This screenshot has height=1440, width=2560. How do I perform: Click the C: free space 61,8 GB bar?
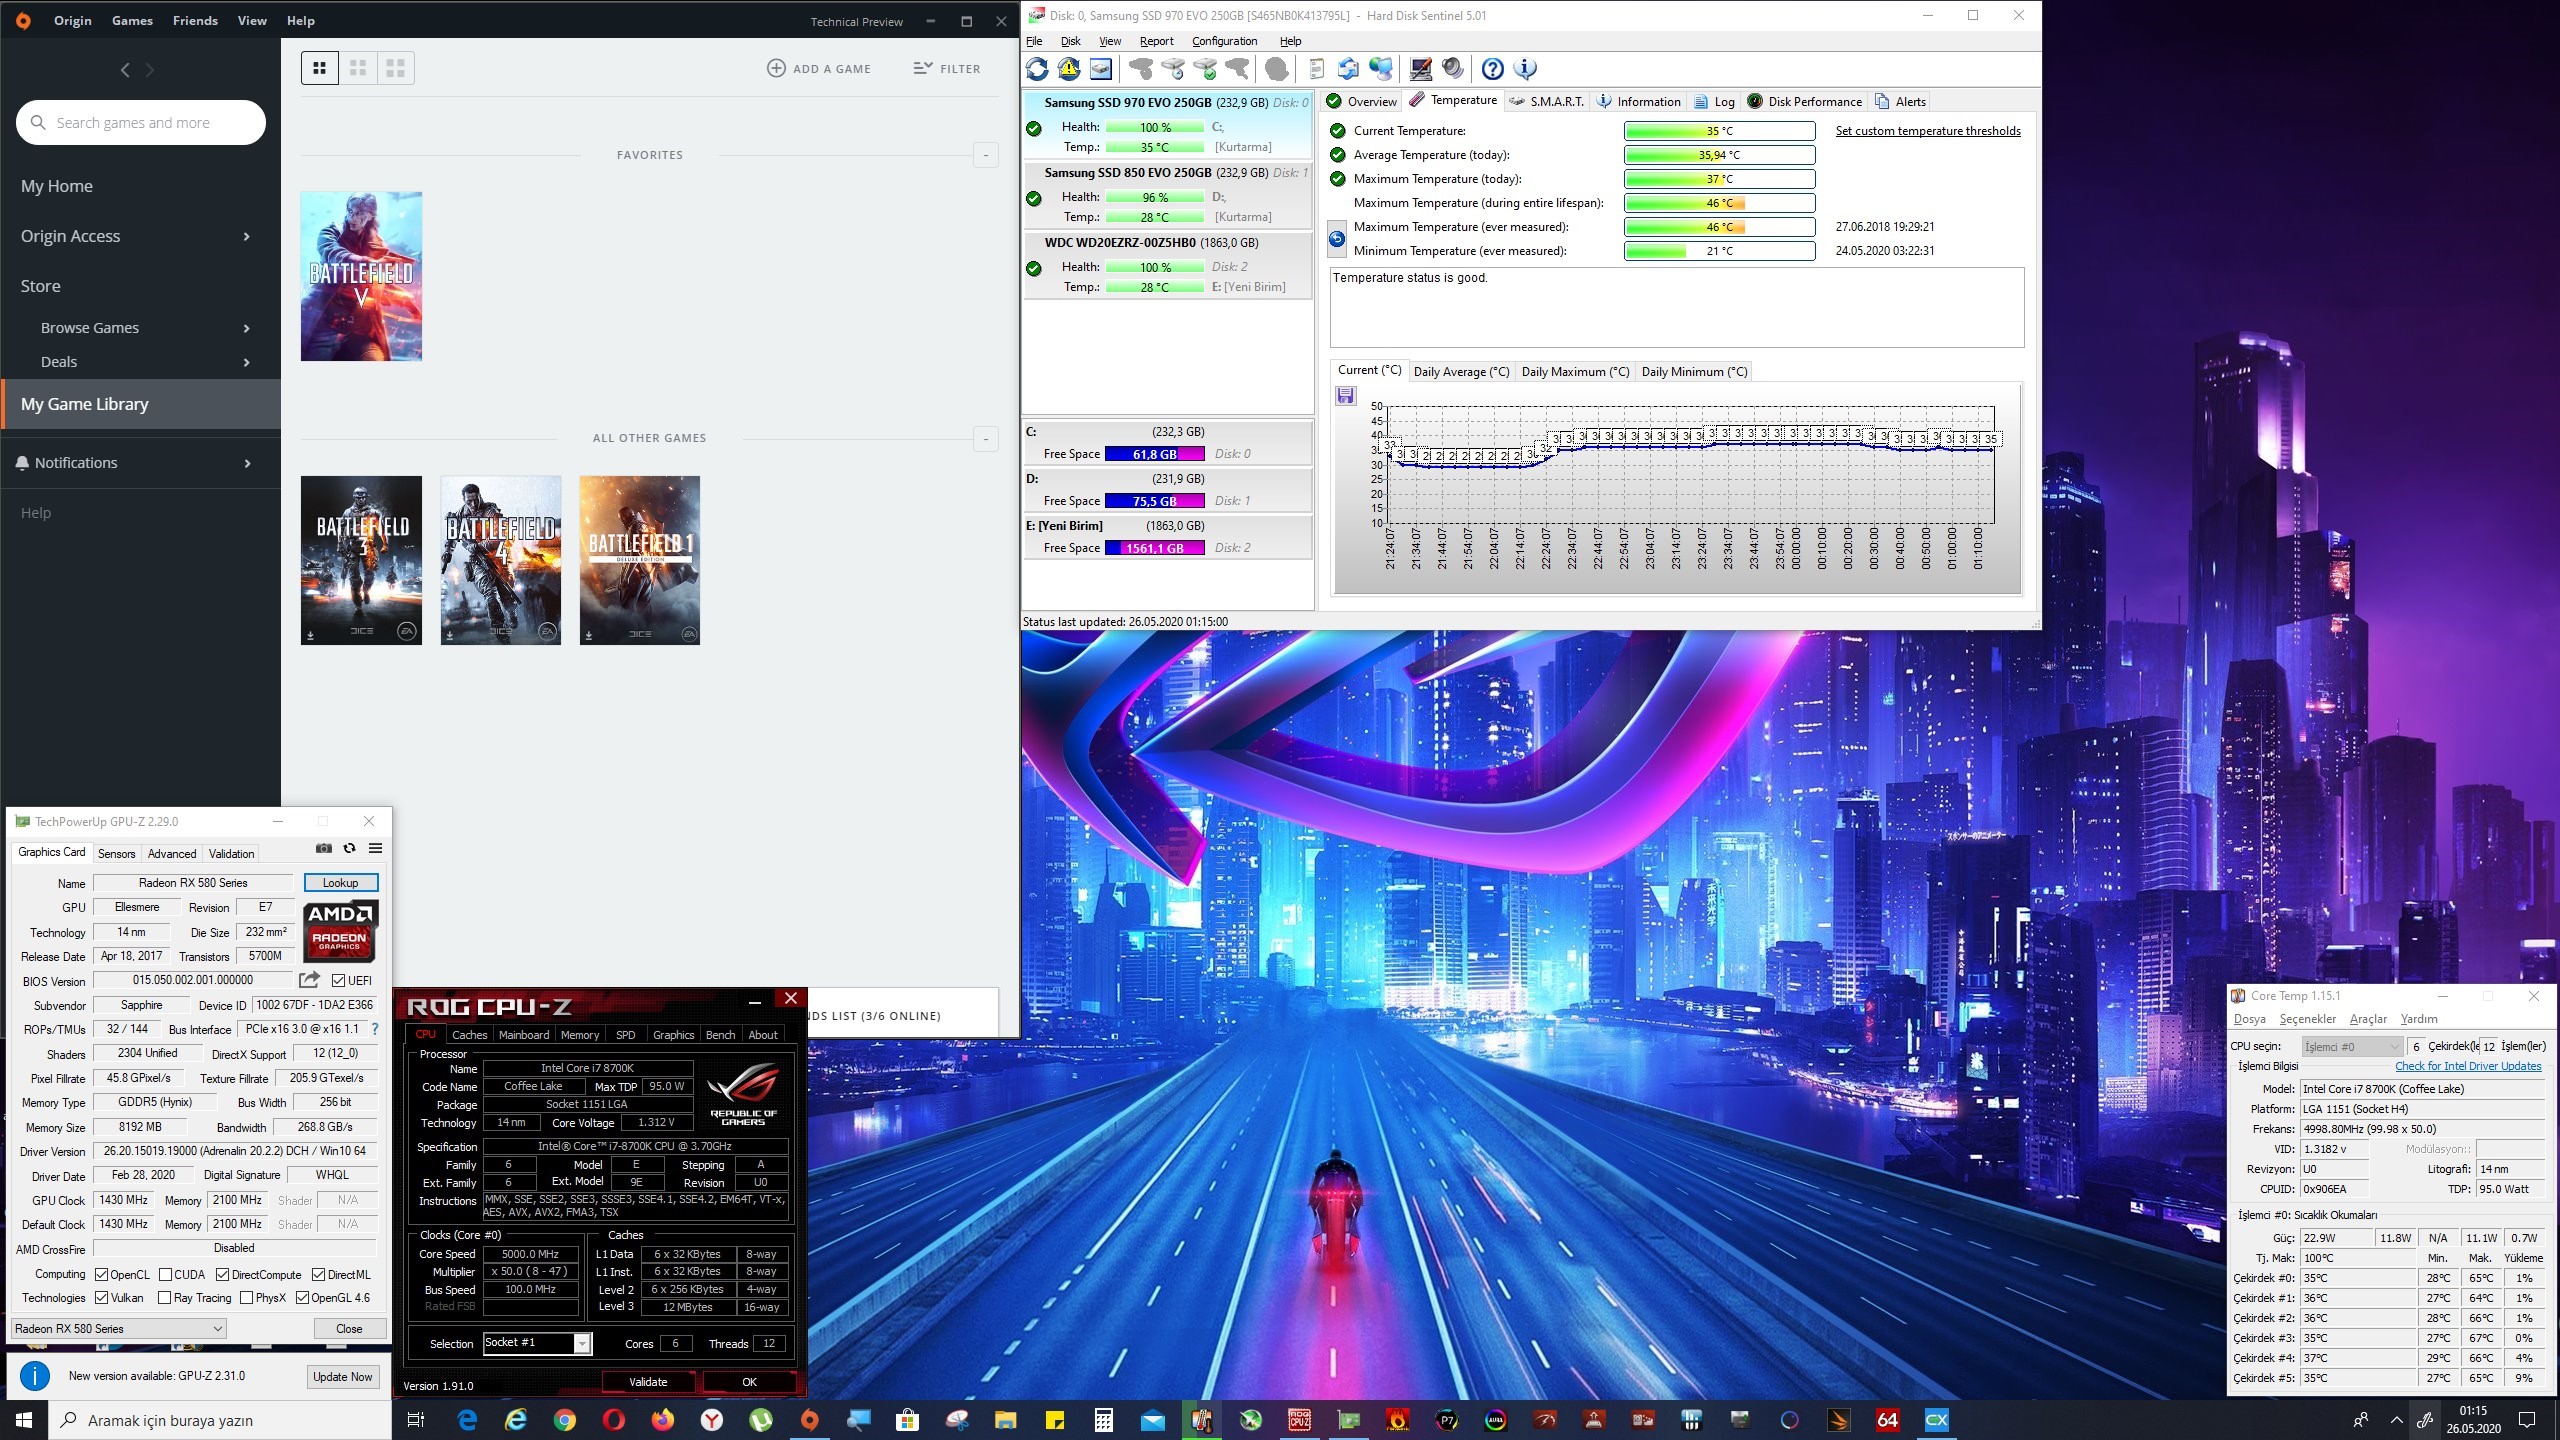[1154, 454]
